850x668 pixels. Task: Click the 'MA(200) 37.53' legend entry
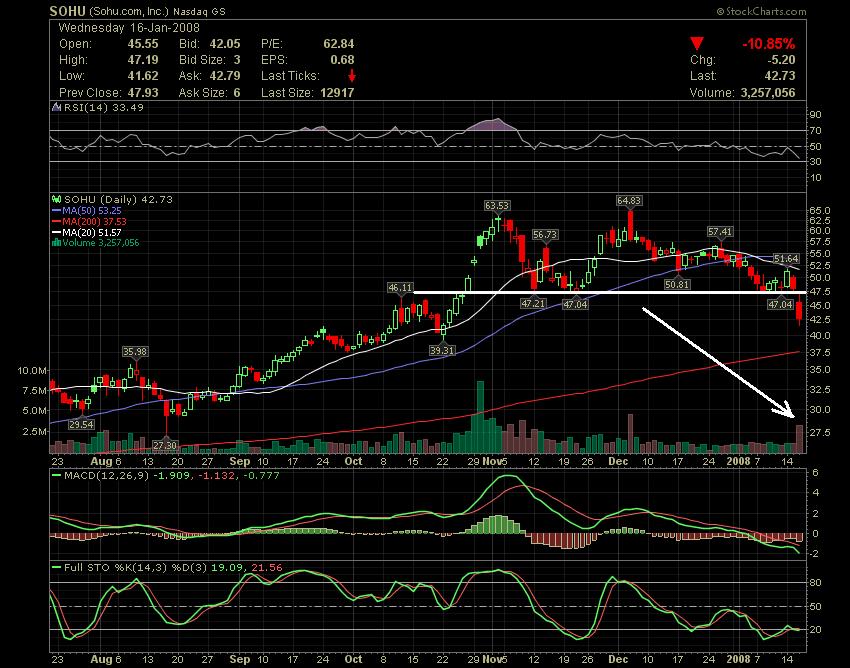tap(94, 222)
